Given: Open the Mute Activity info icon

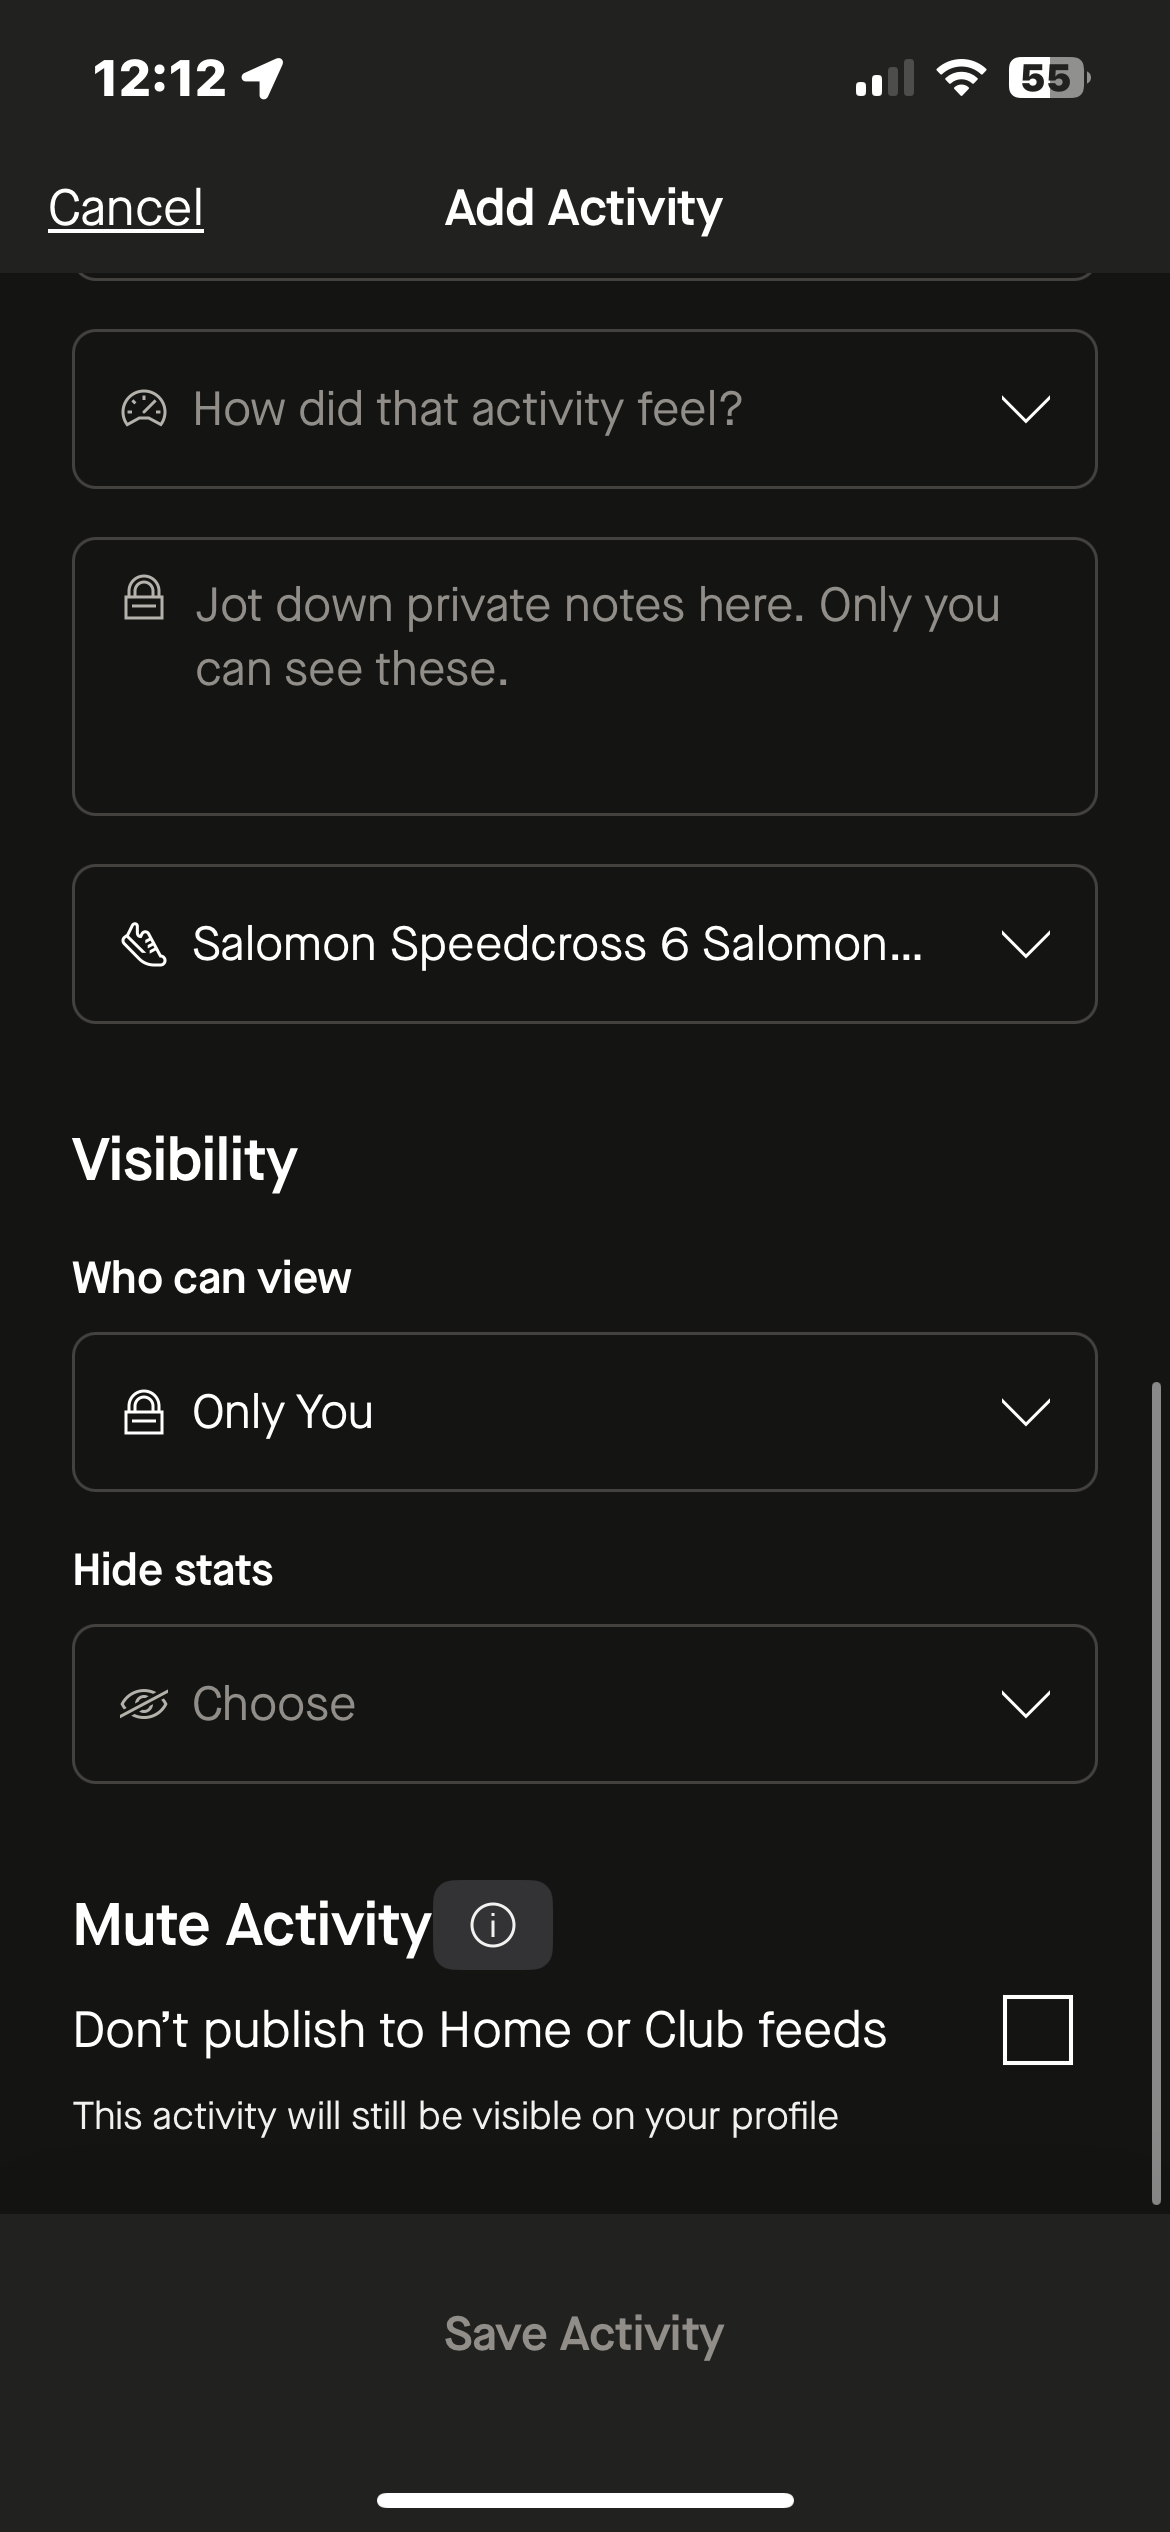Looking at the screenshot, I should (x=493, y=1925).
